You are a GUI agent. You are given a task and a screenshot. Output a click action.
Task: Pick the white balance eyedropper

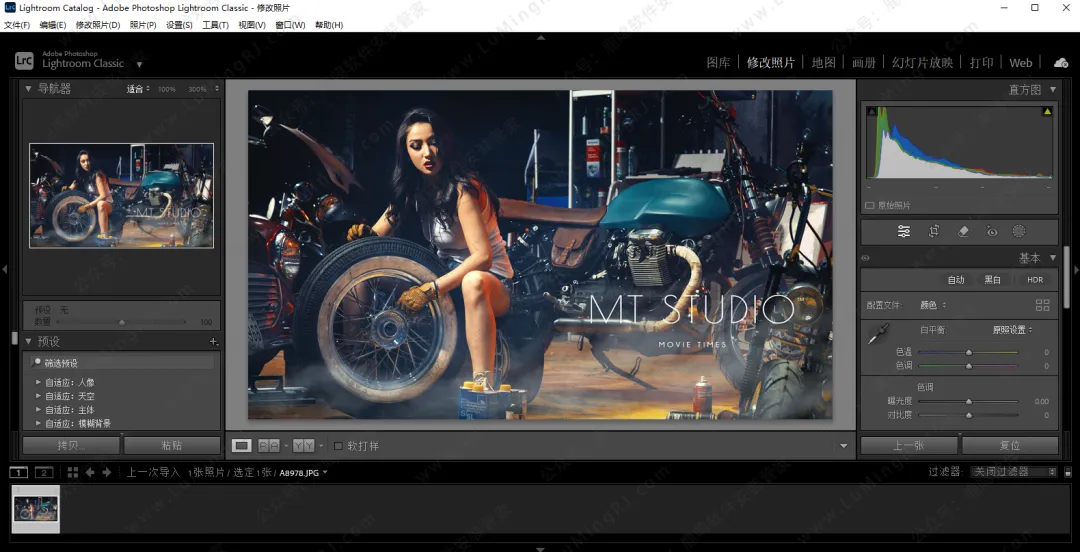click(878, 335)
